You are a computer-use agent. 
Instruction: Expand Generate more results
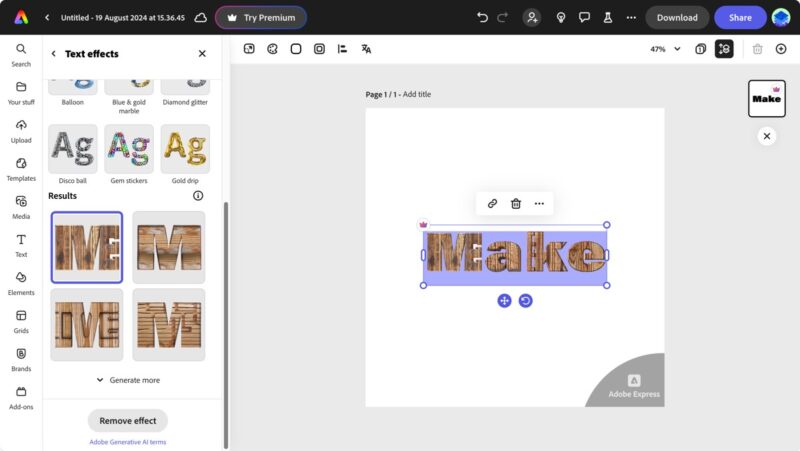click(128, 380)
